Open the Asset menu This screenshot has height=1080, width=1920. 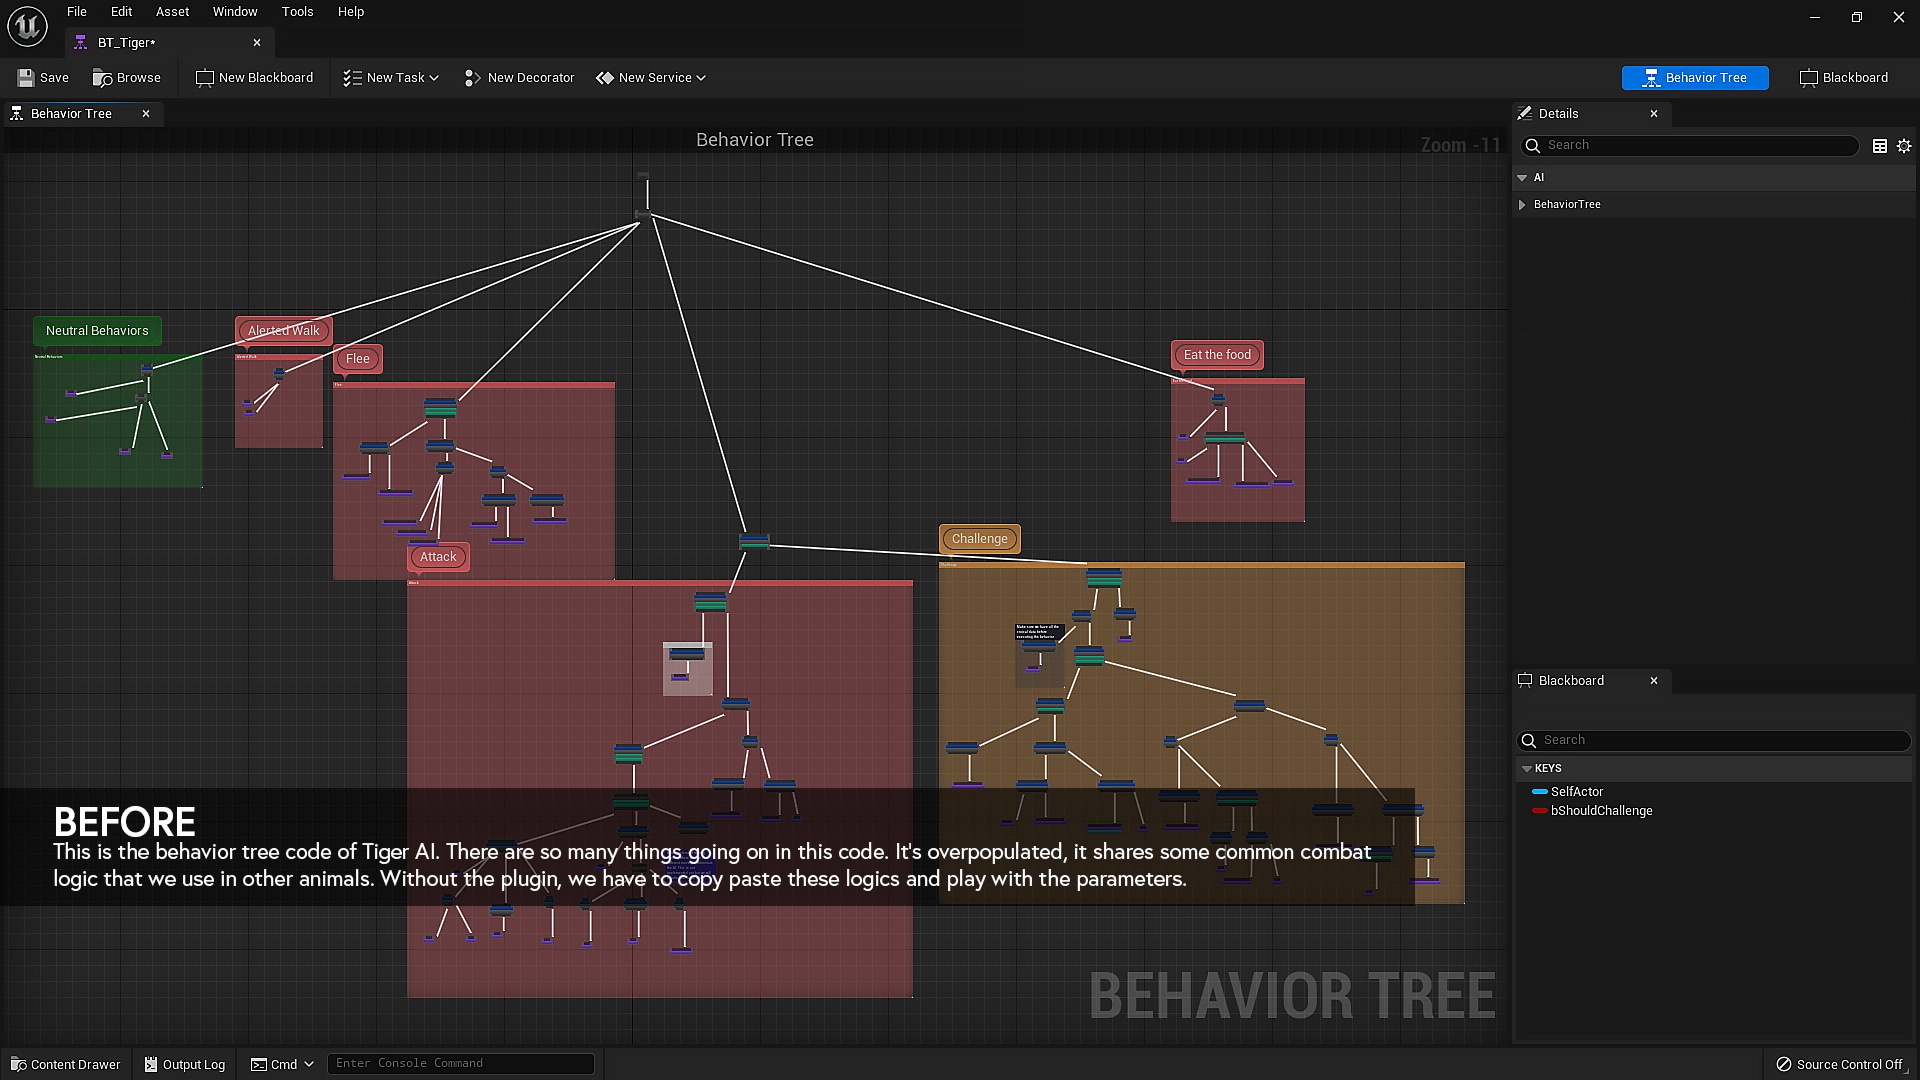pos(171,11)
